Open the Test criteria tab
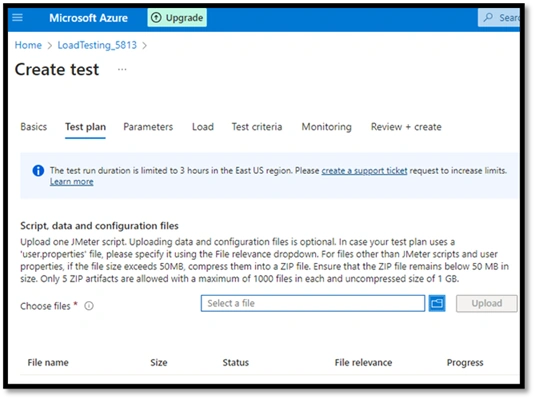 point(257,127)
